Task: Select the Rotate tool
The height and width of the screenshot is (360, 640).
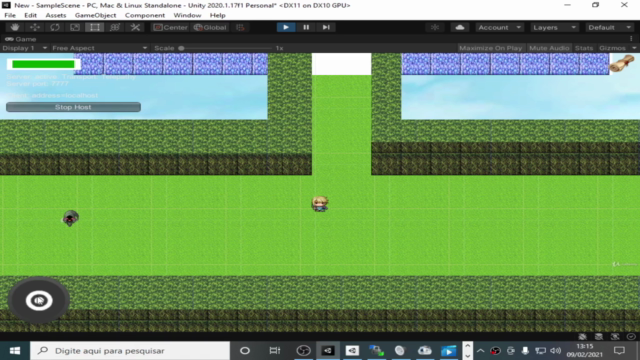Action: coord(55,27)
